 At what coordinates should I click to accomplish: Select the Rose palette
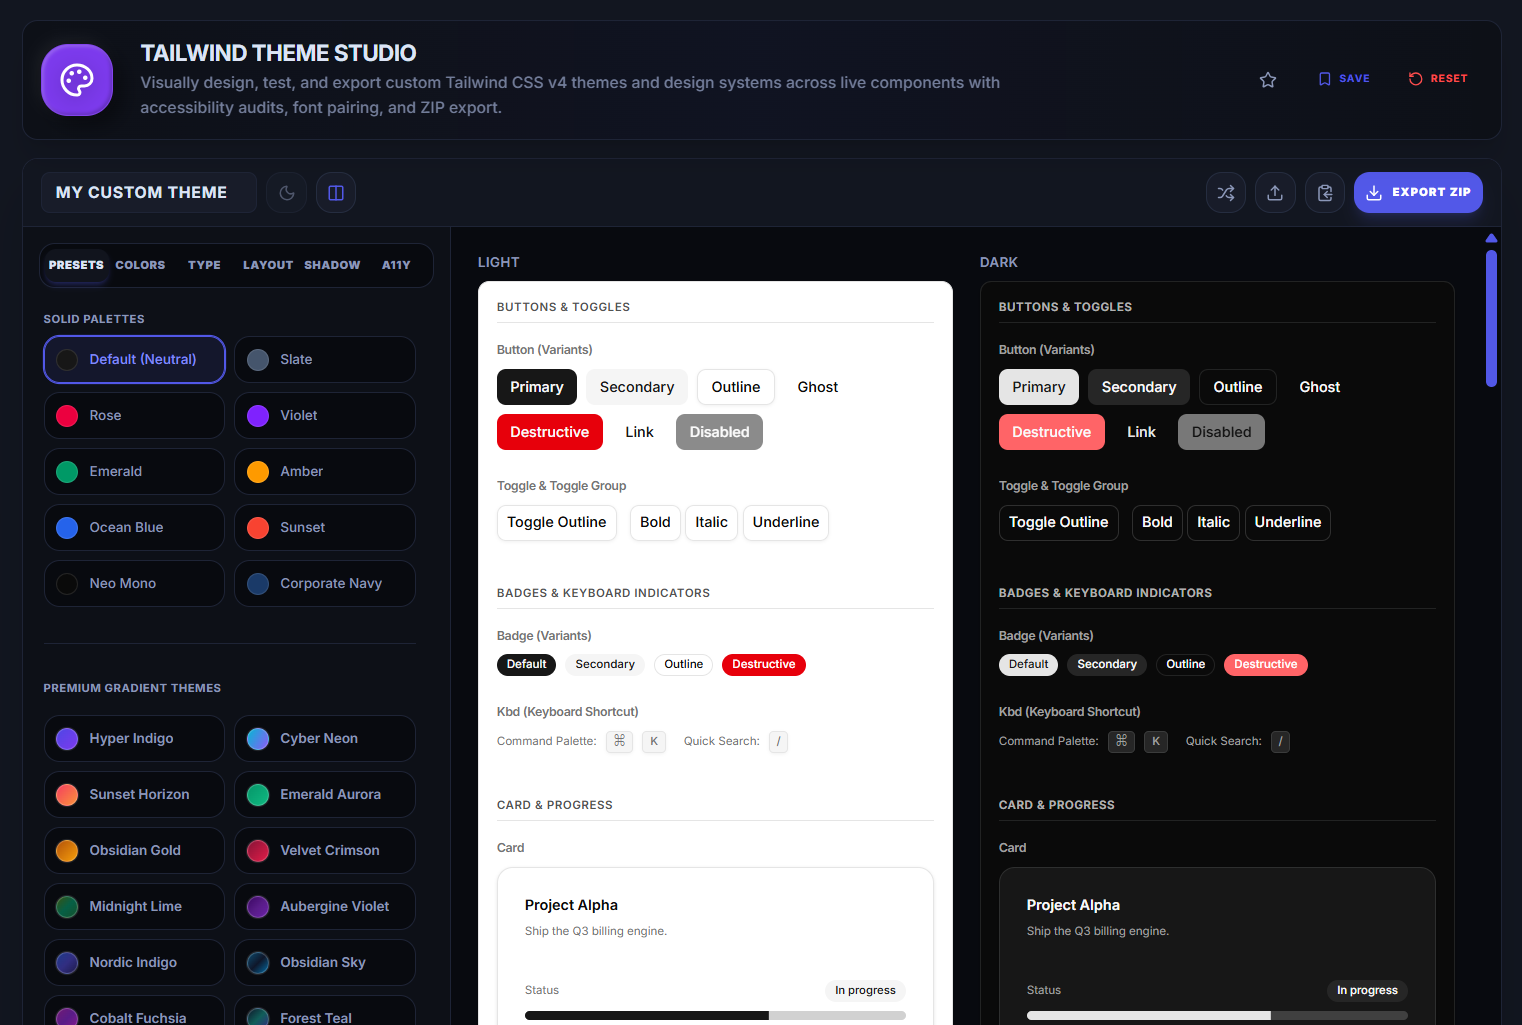click(x=134, y=416)
